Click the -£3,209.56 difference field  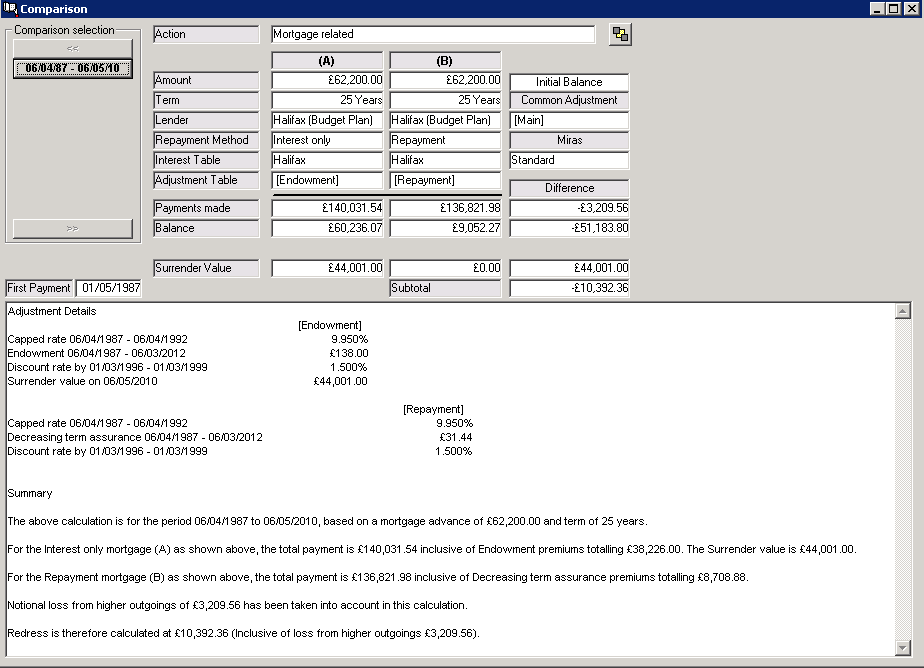(569, 208)
